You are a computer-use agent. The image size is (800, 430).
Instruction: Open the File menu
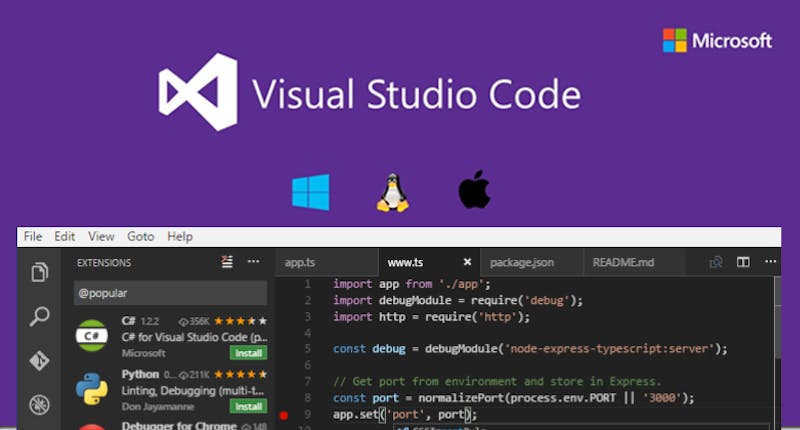33,237
